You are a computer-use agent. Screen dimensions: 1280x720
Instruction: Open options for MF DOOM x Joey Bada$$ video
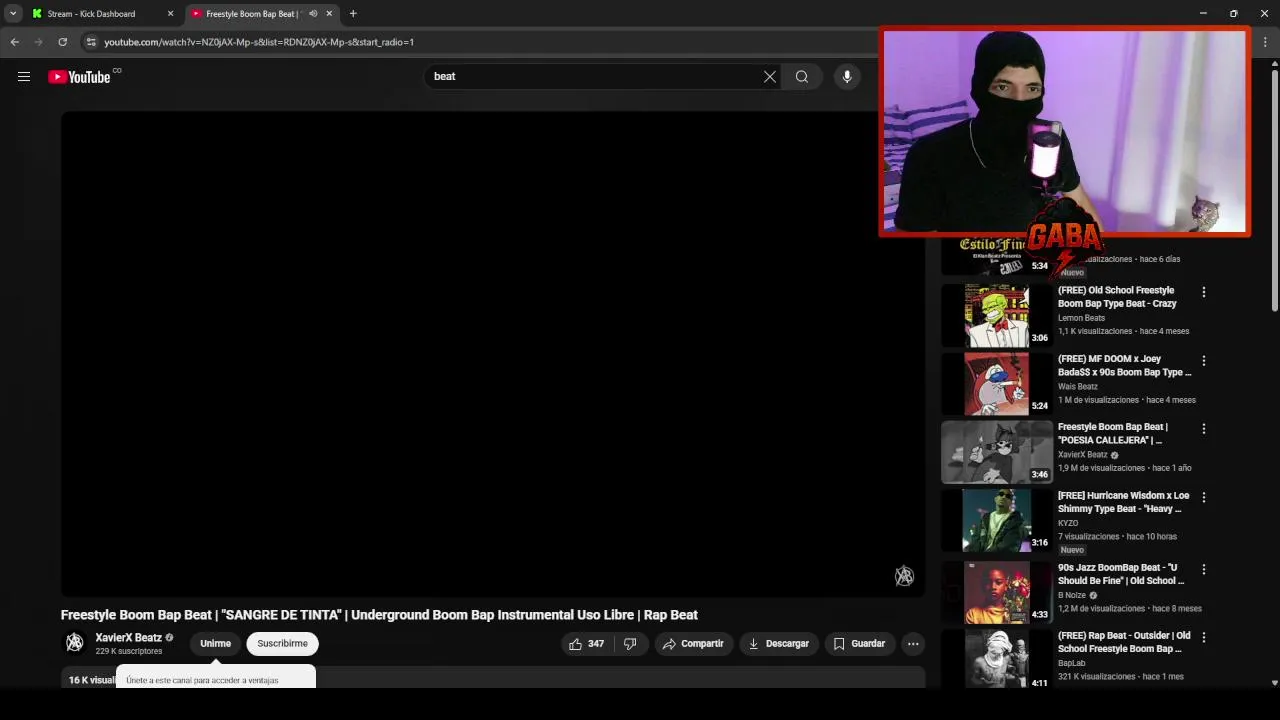click(x=1204, y=360)
